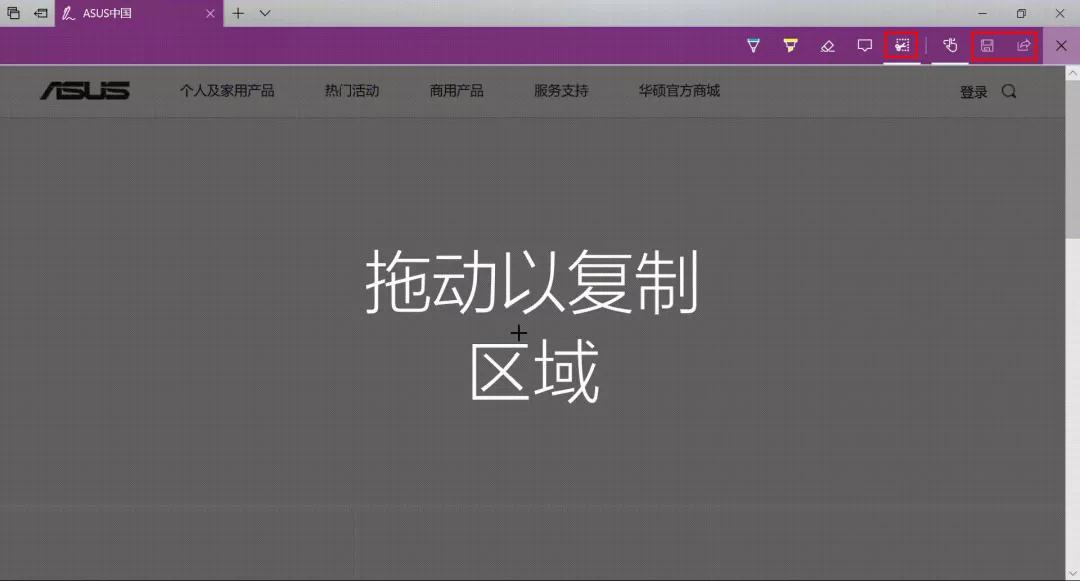Switch to the ASUS中国 tab
This screenshot has width=1080, height=581.
click(120, 14)
